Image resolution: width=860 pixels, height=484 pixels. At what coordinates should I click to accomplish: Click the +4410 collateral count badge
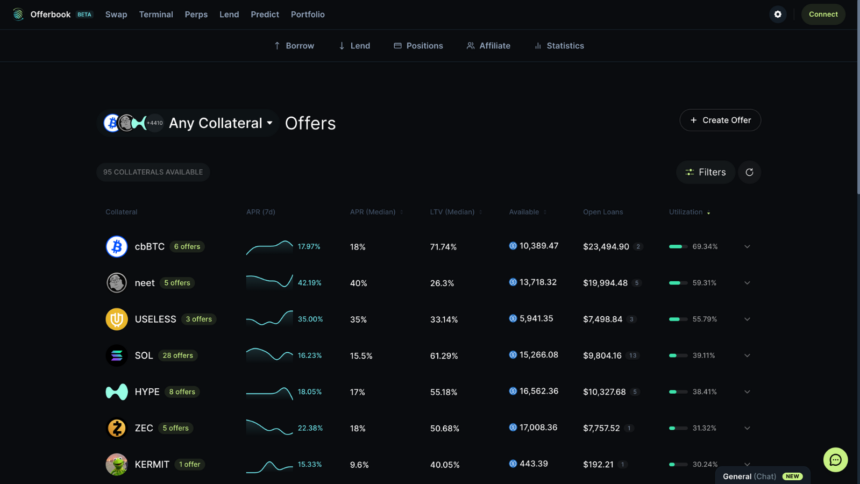[x=155, y=123]
